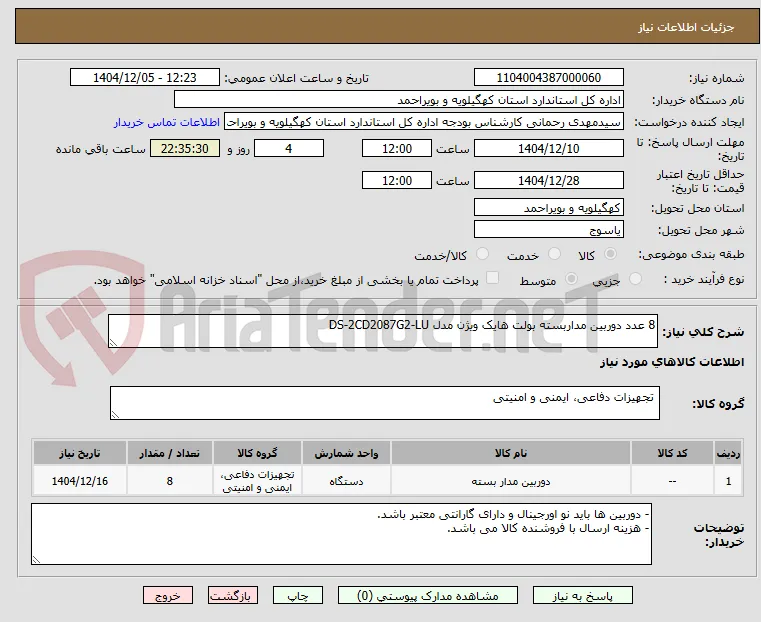Open اطلاعات تماس خریدار link
The image size is (761, 622).
pyautogui.click(x=167, y=122)
